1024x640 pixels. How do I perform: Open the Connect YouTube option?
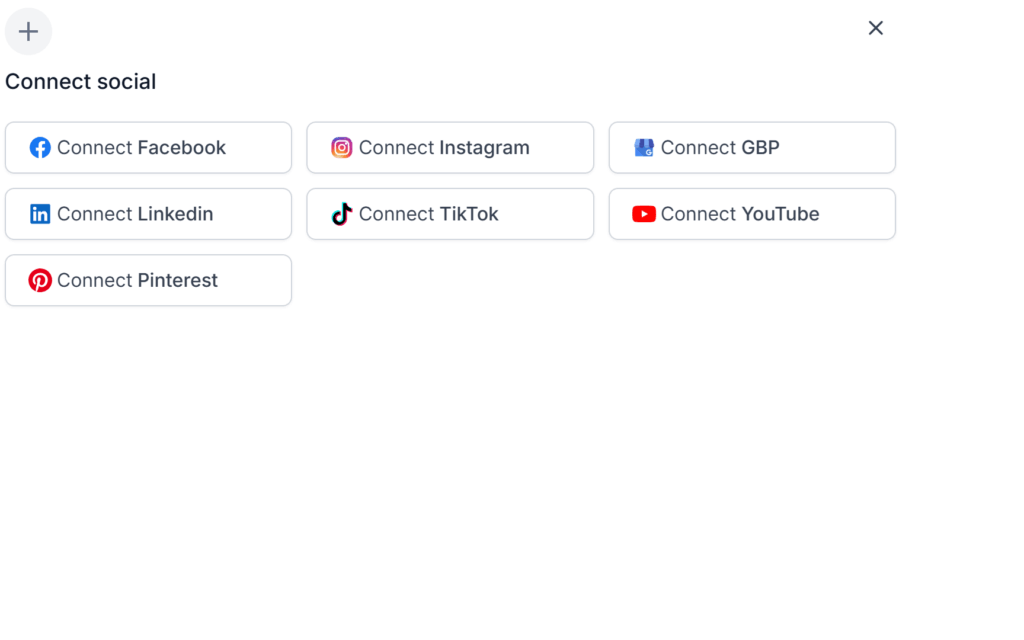pyautogui.click(x=752, y=214)
